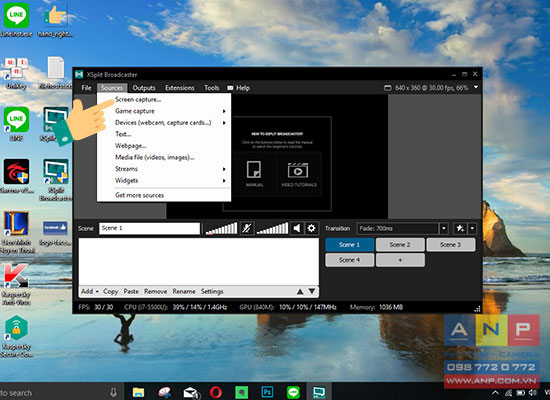The height and width of the screenshot is (400, 550).
Task: Click the taskbar microphone search icon
Action: coord(113,392)
